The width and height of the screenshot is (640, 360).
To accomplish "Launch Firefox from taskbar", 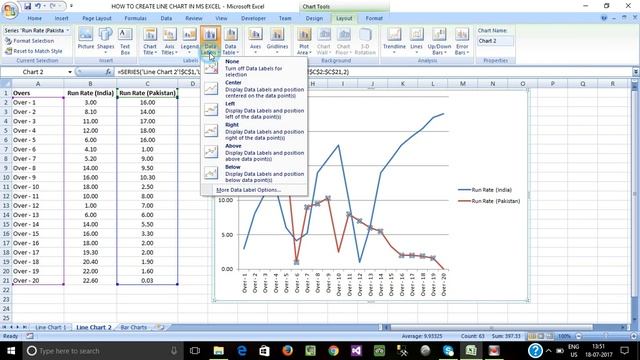I will coord(287,351).
